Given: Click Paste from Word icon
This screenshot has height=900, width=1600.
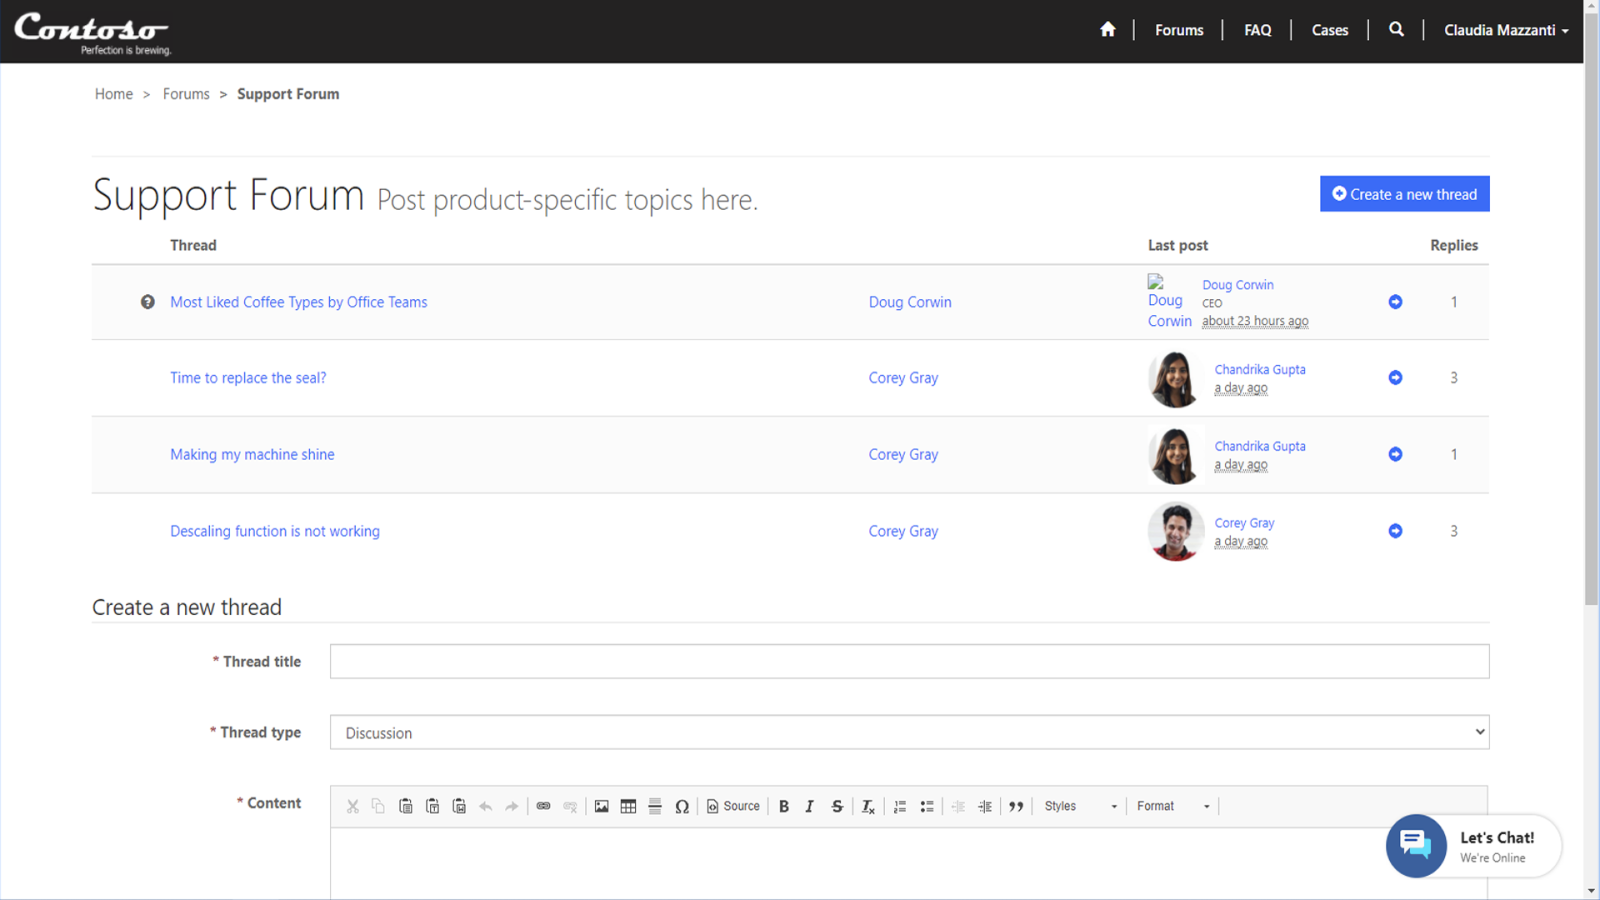Looking at the screenshot, I should coord(459,806).
